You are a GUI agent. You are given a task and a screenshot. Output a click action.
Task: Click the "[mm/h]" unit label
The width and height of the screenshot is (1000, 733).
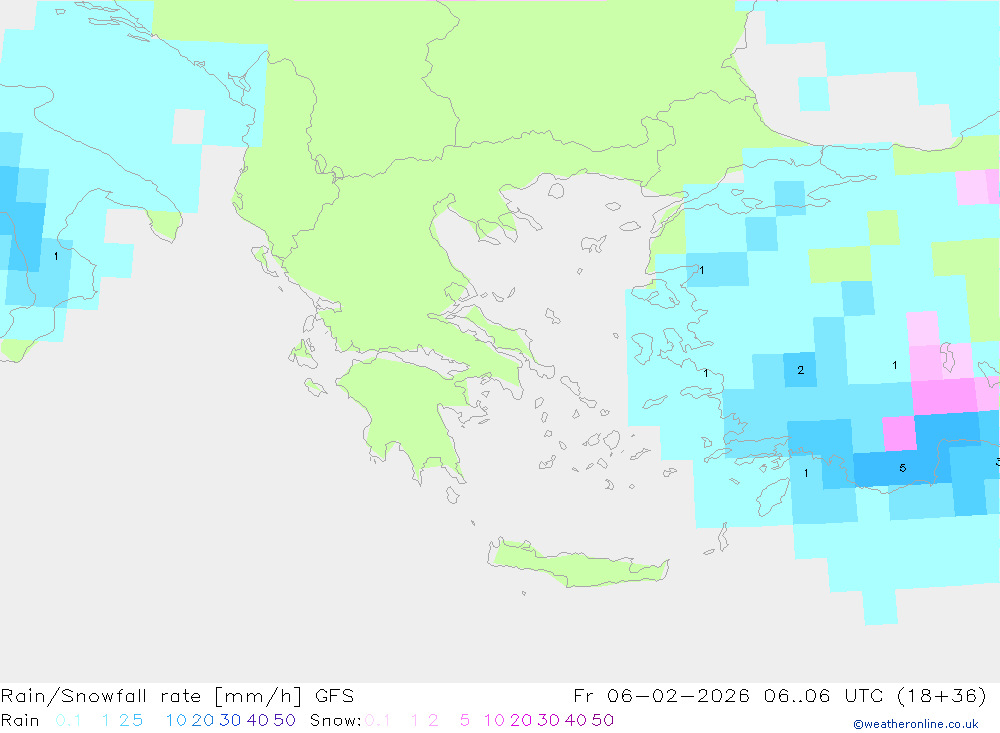click(x=258, y=696)
